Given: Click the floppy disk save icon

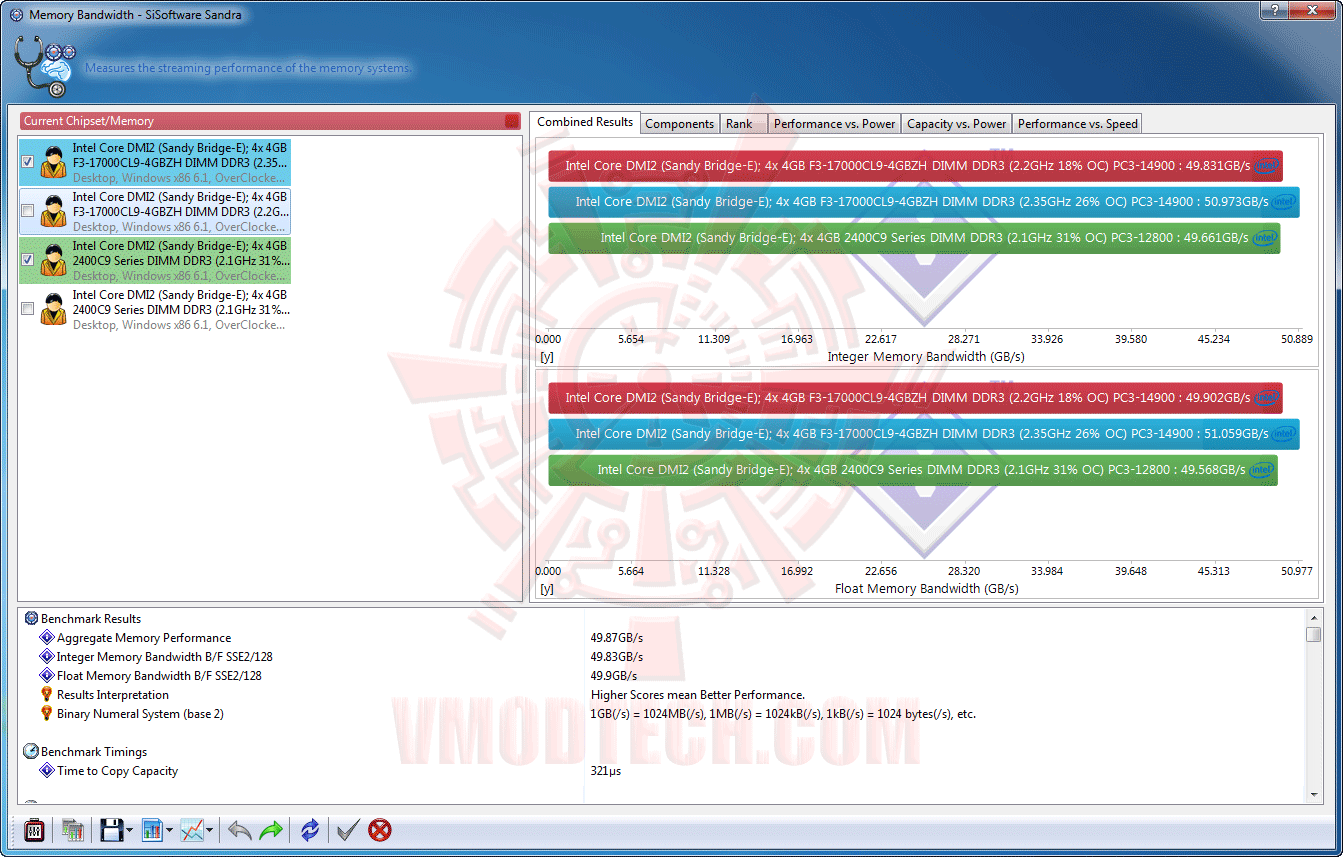Looking at the screenshot, I should (x=111, y=830).
